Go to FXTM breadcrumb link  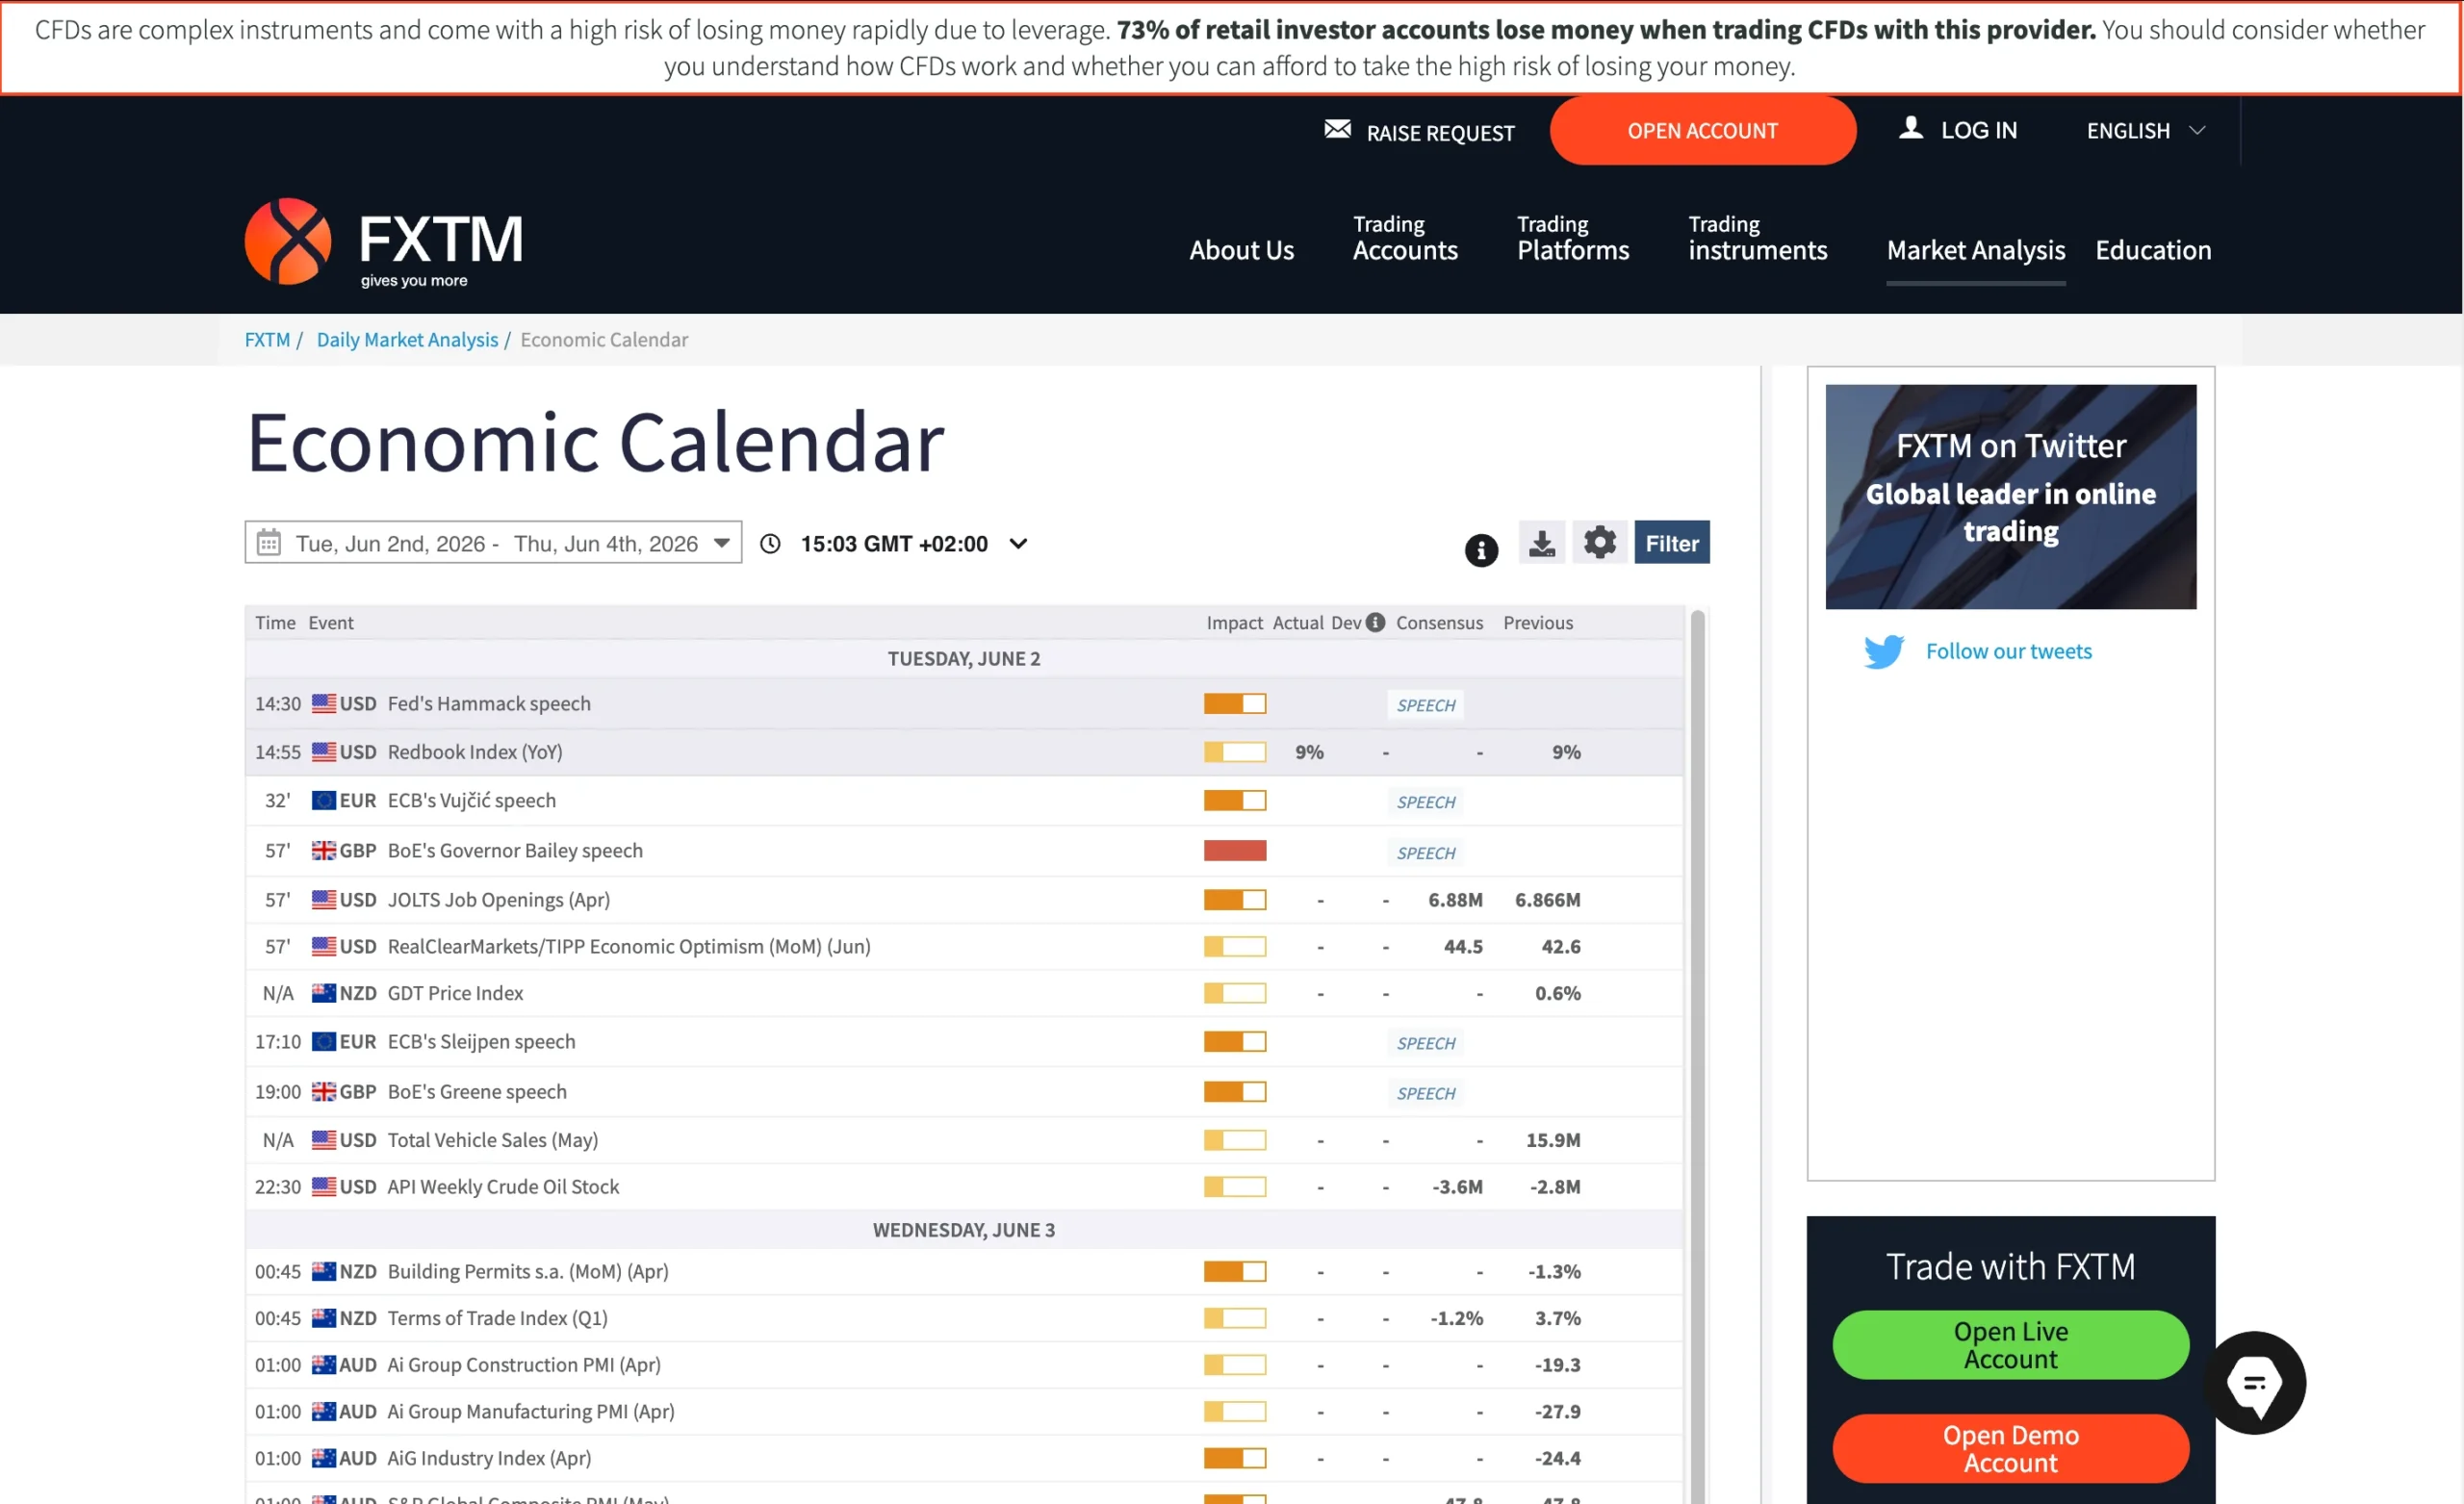click(x=267, y=340)
